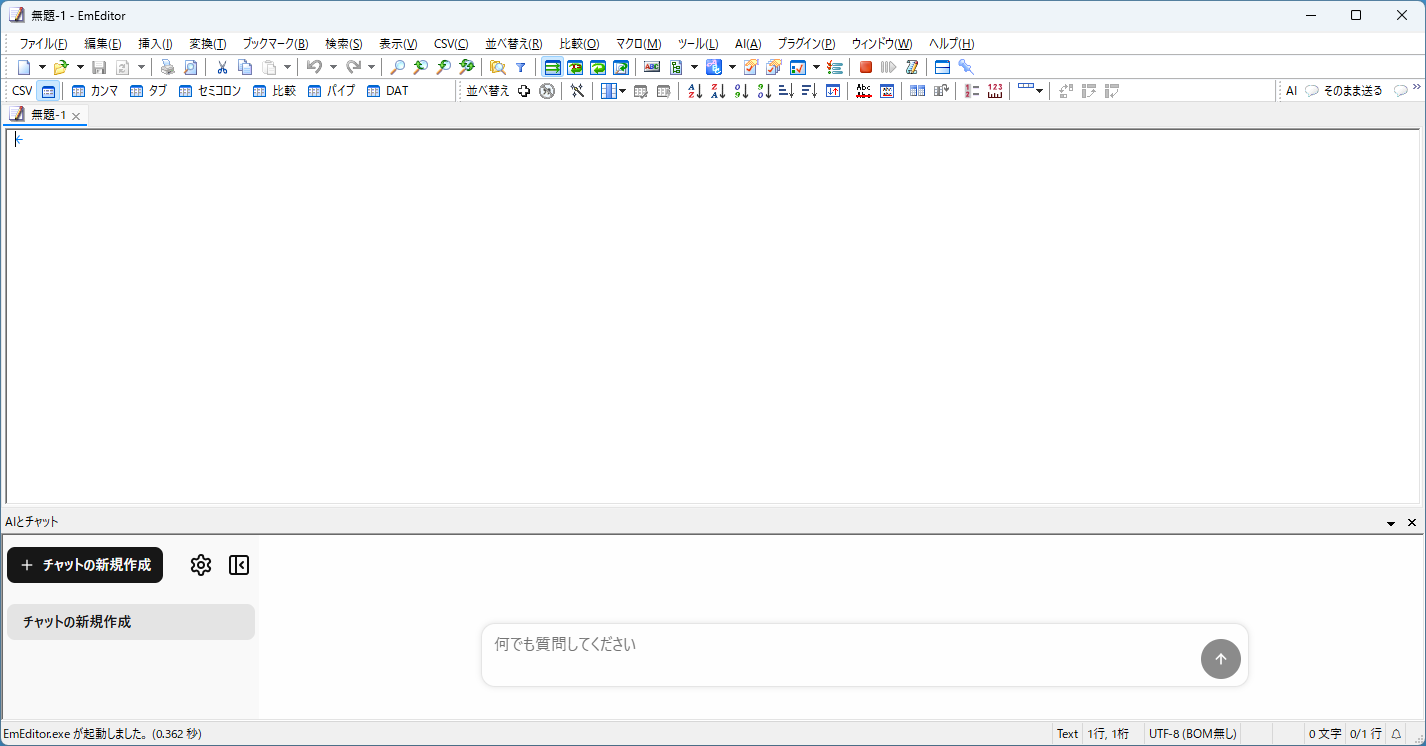Image resolution: width=1426 pixels, height=746 pixels.
Task: Expand the Undo history dropdown arrow
Action: (x=333, y=67)
